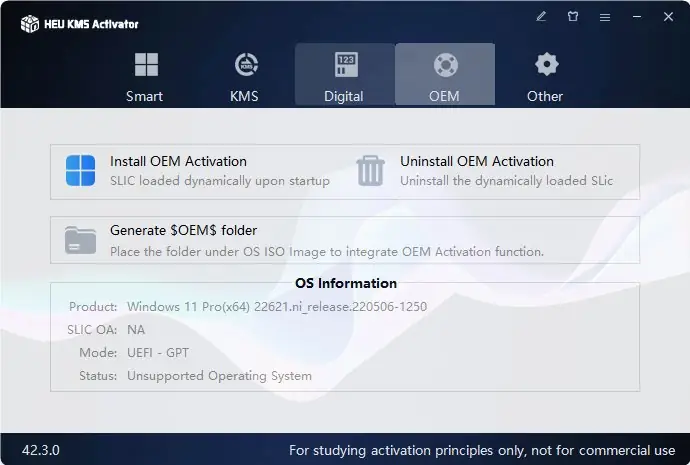Select the OEM tab
This screenshot has height=465, width=690.
coord(445,75)
